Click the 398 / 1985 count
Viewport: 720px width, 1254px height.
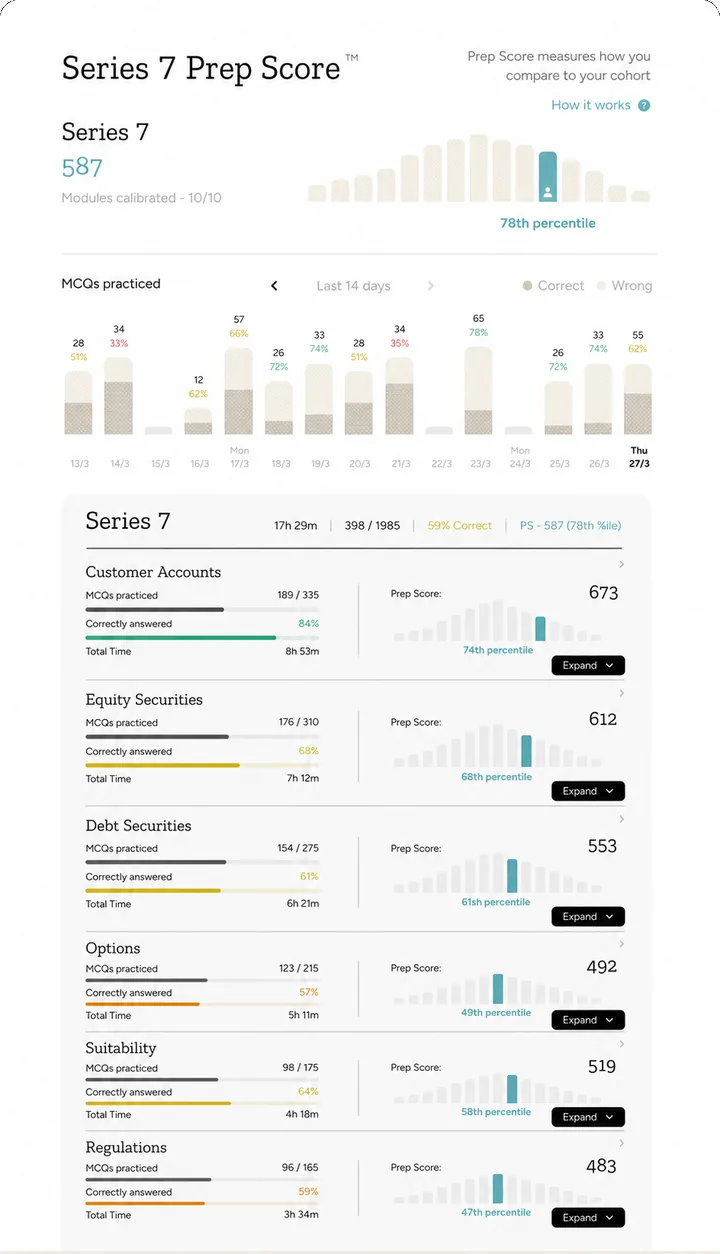coord(372,525)
